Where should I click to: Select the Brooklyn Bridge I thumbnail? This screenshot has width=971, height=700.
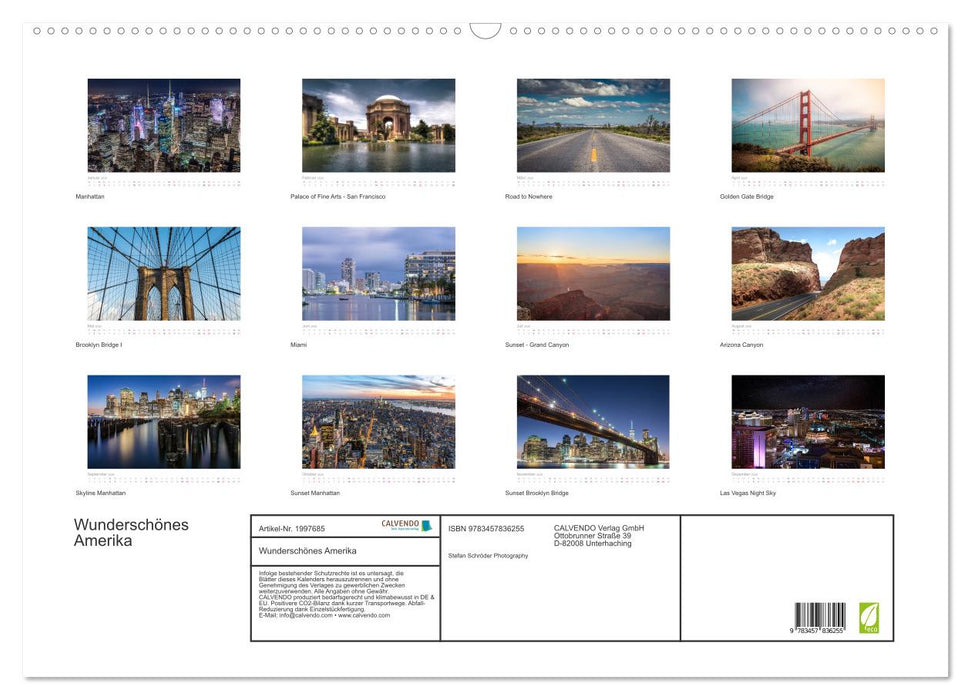pos(163,272)
